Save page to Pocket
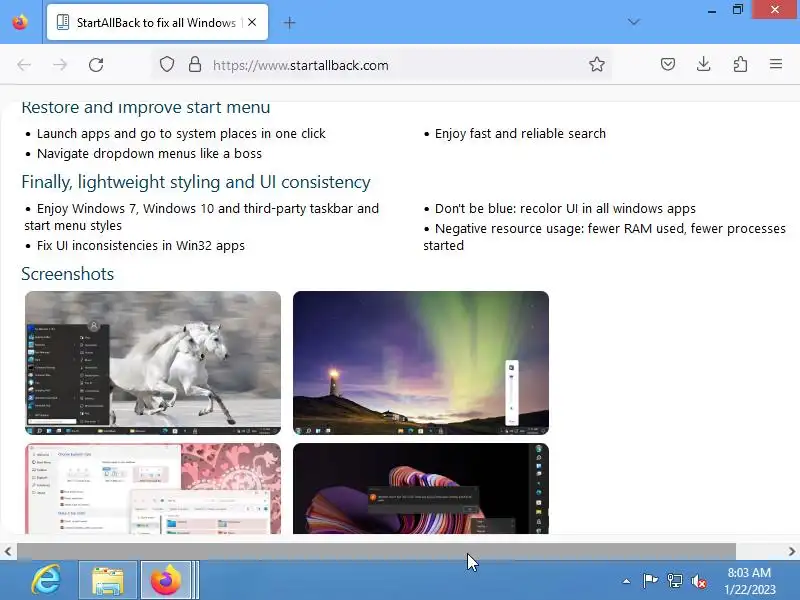 [x=668, y=64]
